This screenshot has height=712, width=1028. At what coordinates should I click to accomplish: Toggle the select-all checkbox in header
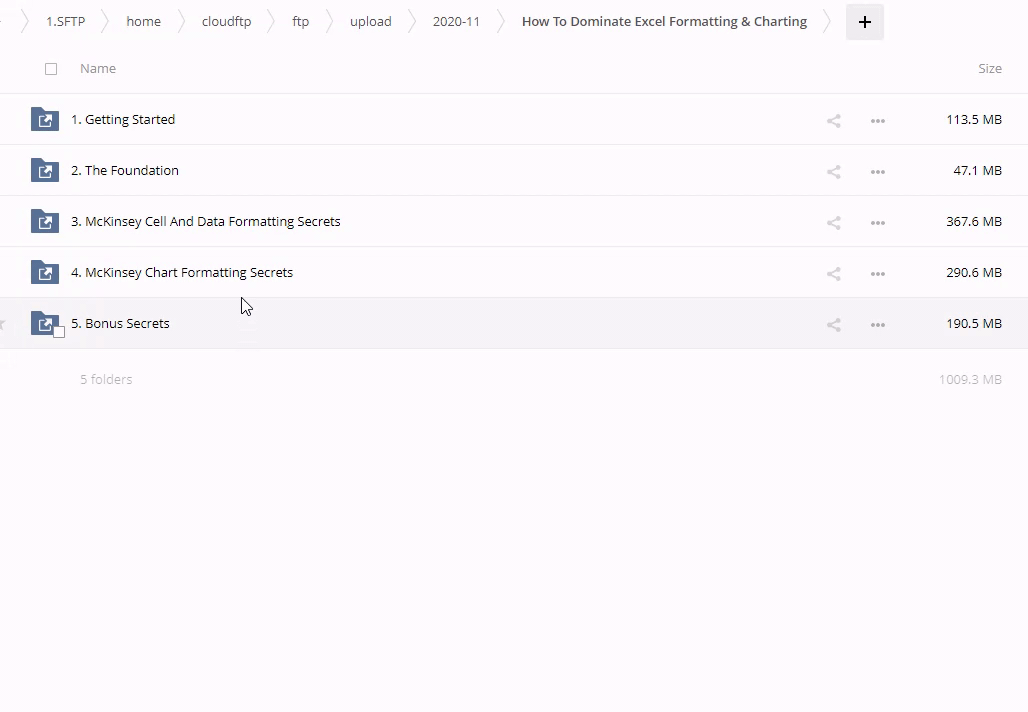click(x=51, y=69)
